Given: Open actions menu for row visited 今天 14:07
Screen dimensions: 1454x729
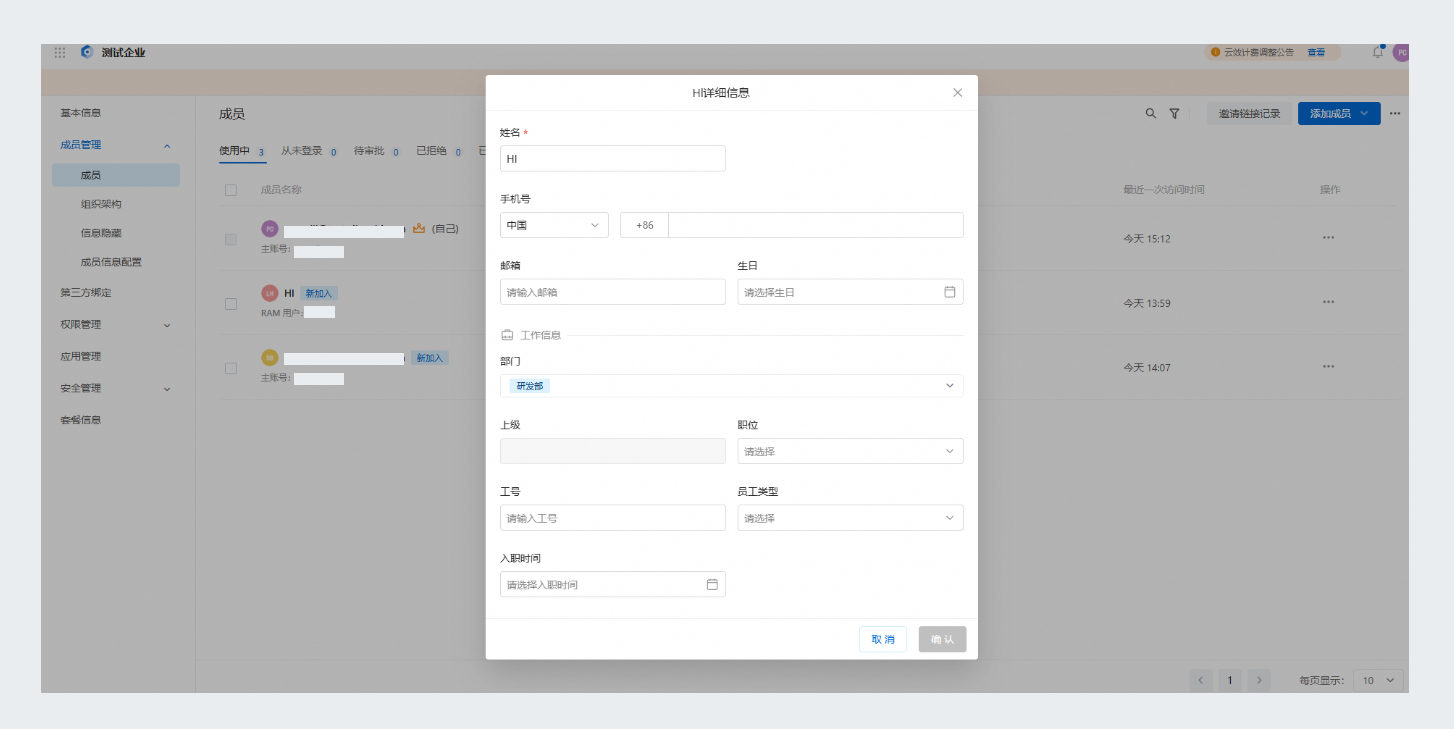Looking at the screenshot, I should 1328,366.
